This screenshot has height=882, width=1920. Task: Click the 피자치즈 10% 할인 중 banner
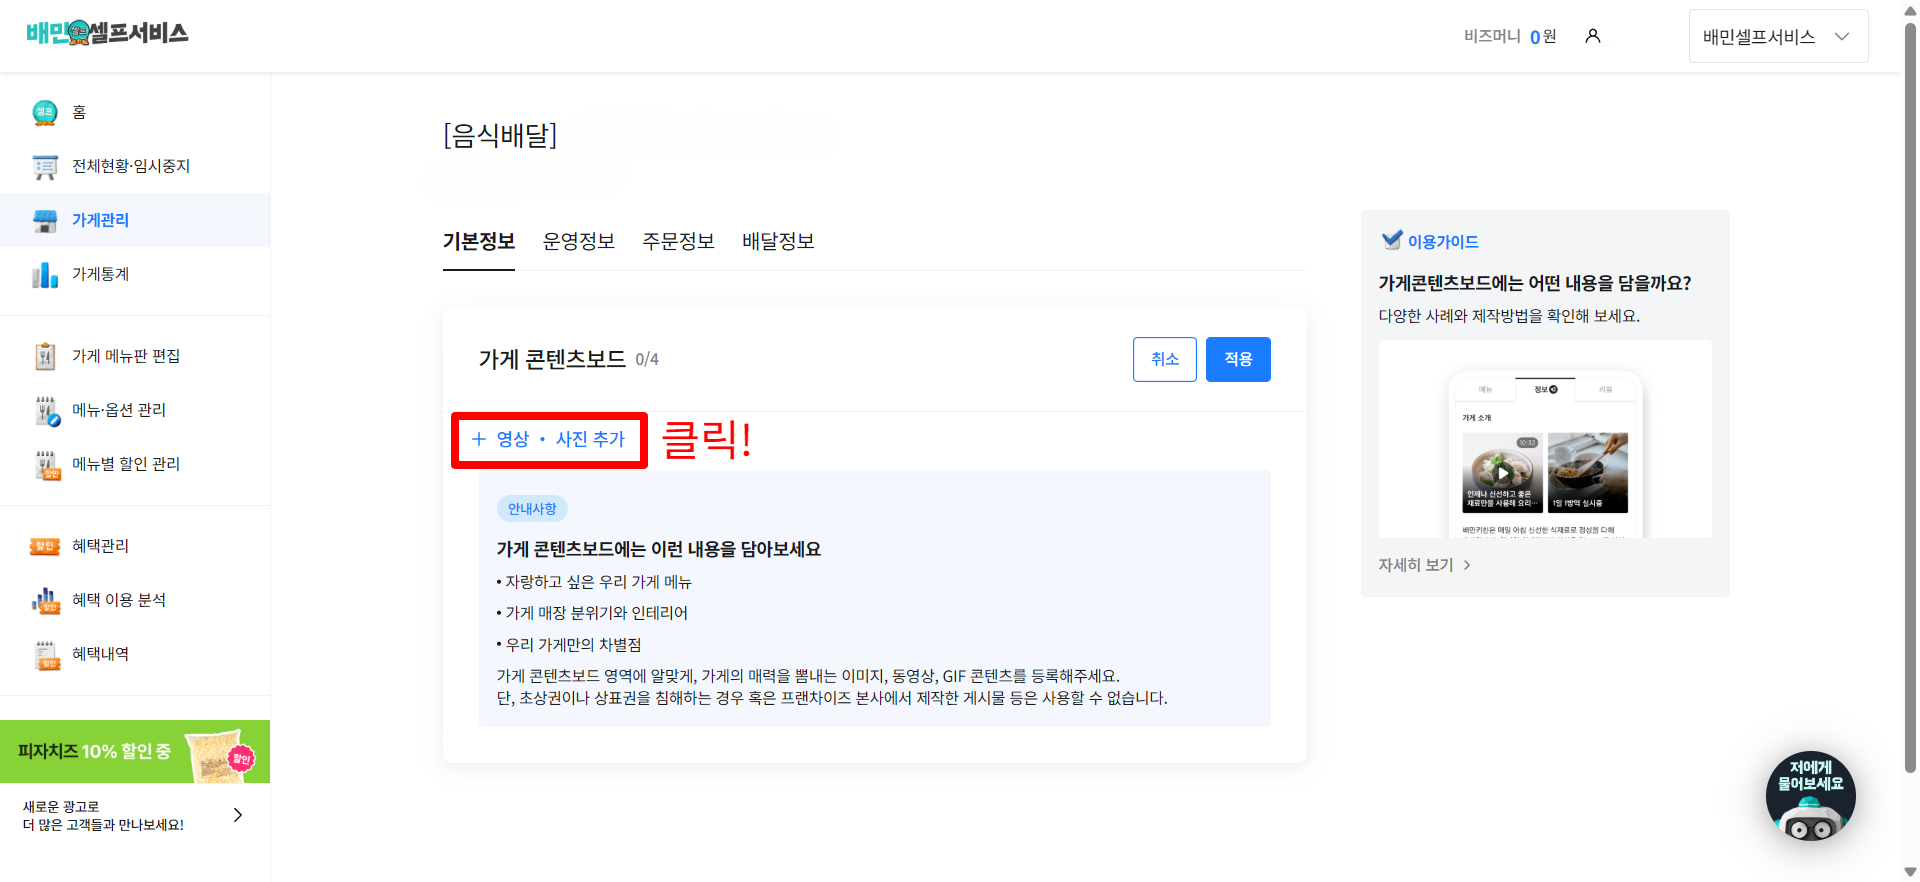coord(135,751)
